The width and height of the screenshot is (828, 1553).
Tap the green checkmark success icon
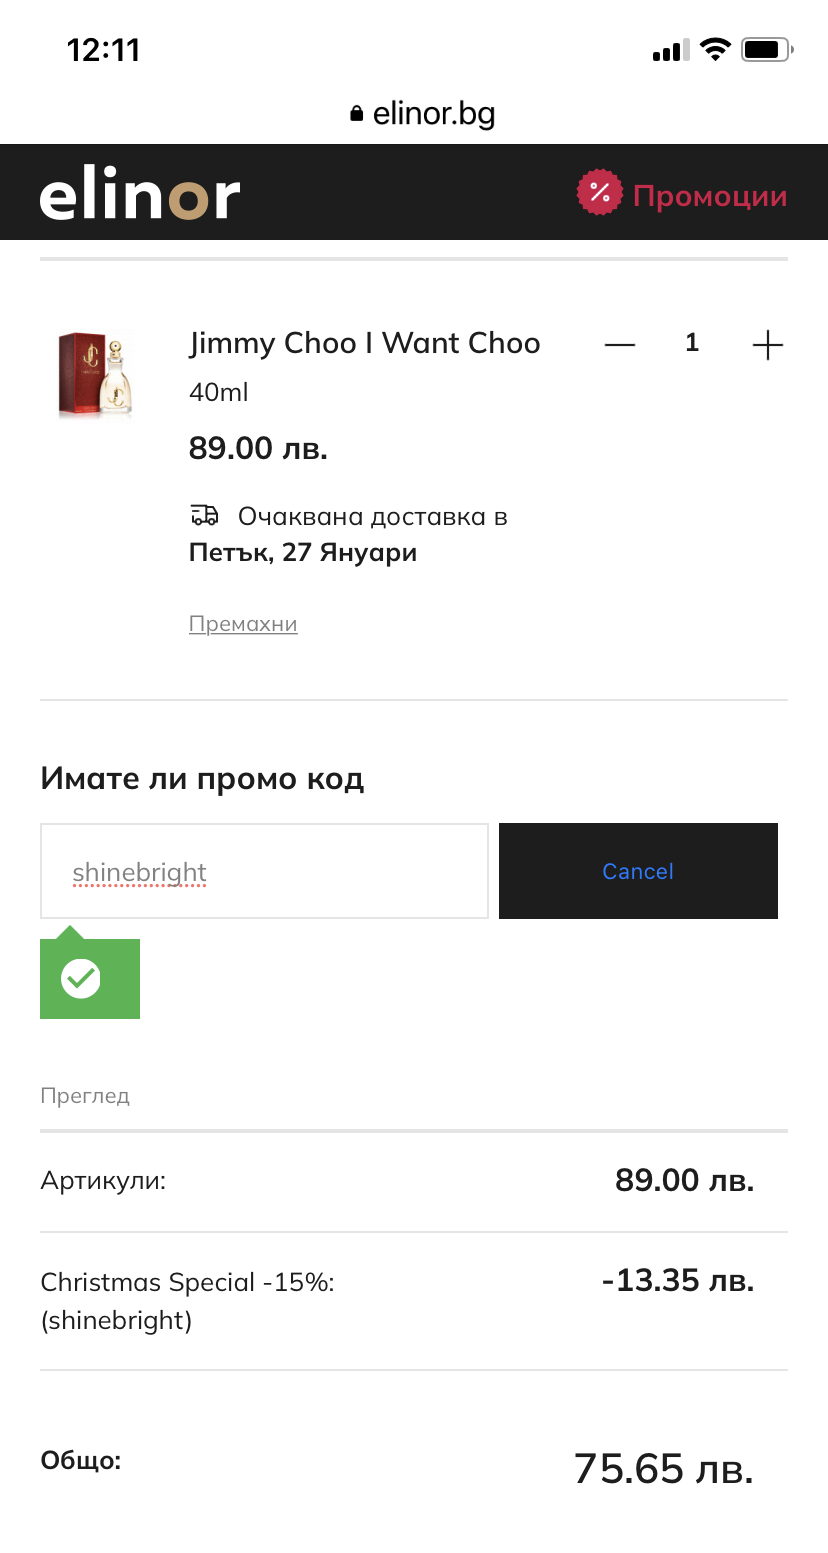(81, 978)
